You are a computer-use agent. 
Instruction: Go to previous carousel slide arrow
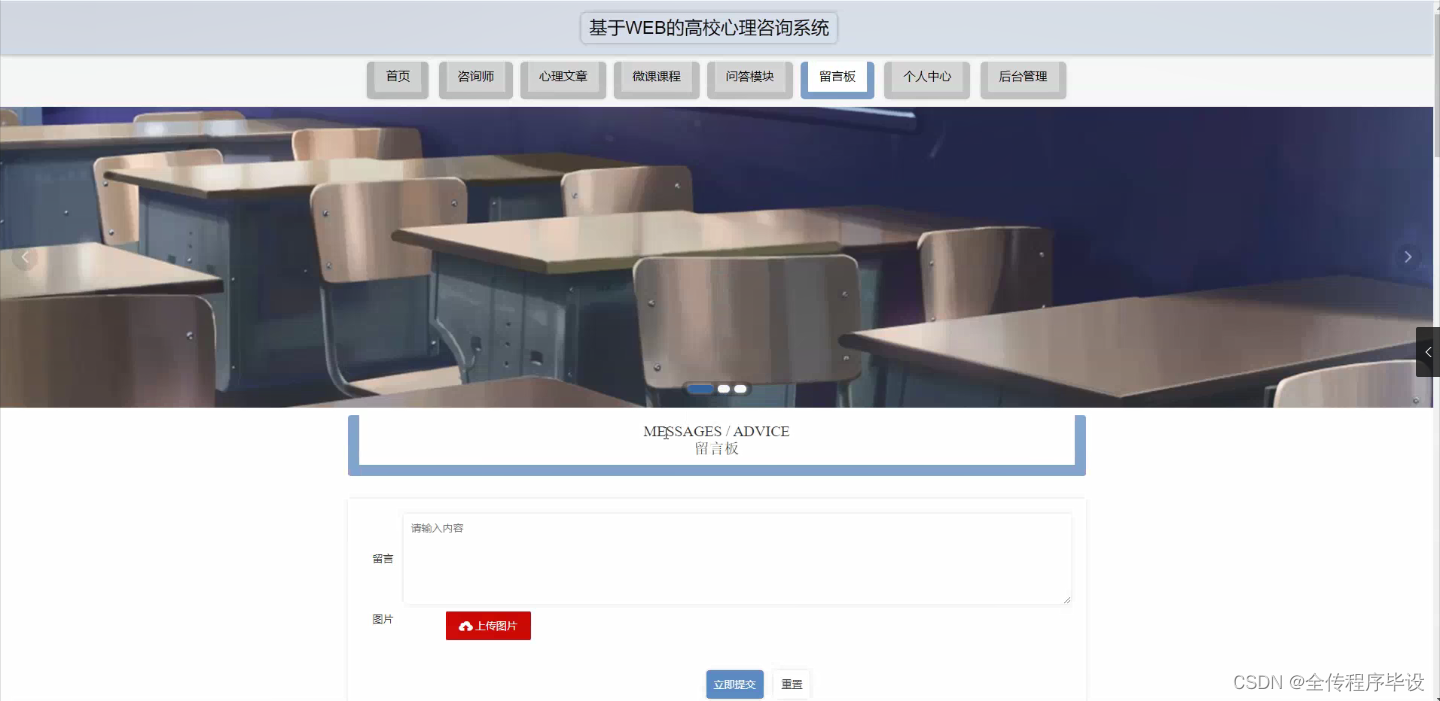[25, 257]
